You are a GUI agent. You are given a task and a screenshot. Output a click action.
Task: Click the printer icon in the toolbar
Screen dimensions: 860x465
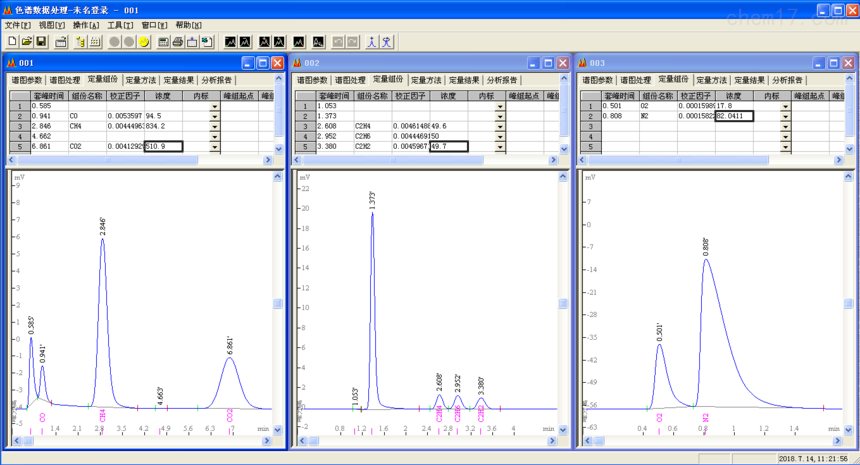177,42
